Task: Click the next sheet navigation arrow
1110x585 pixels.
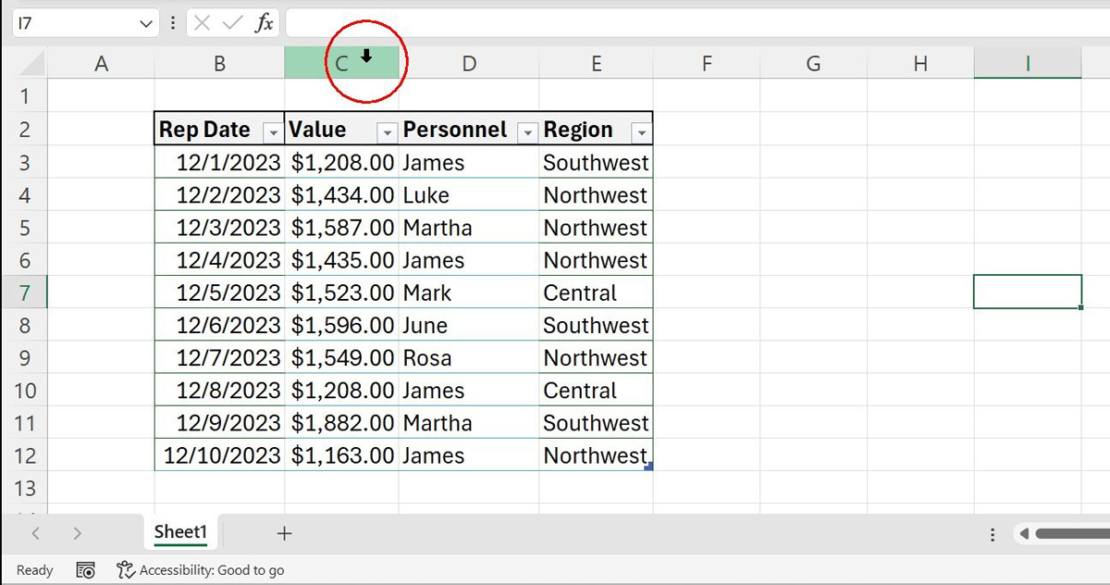Action: tap(76, 533)
